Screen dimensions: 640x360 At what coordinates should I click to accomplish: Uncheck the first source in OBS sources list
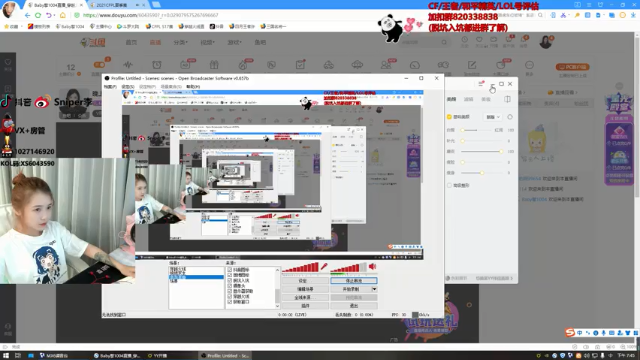click(x=229, y=270)
